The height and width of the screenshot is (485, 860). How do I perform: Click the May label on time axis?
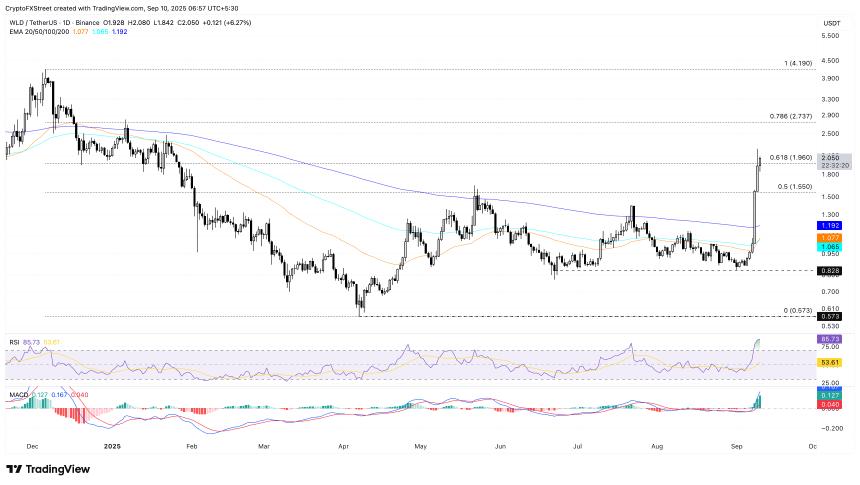[421, 447]
